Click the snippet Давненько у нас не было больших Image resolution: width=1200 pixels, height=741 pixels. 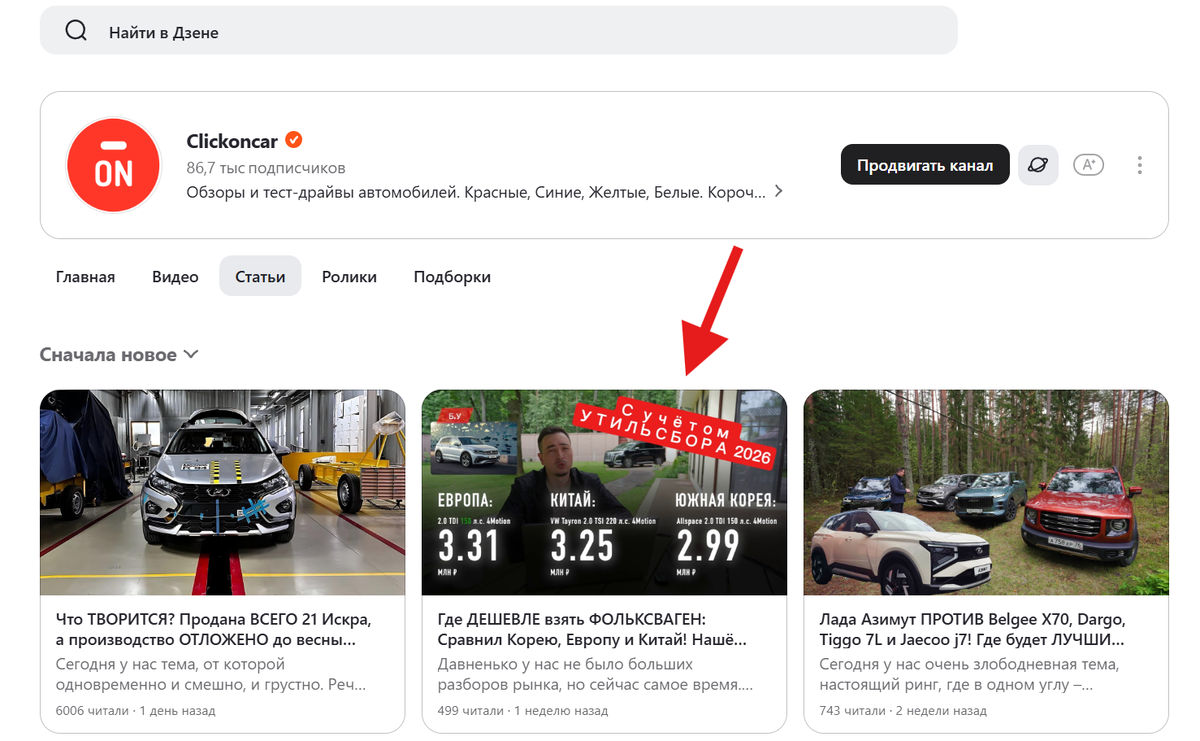coord(596,675)
